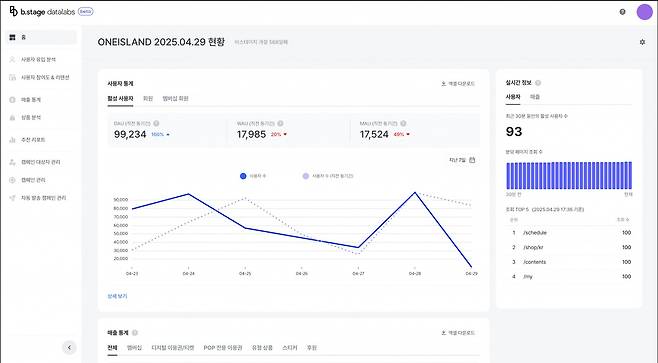Download Excel for user statistics
This screenshot has width=658, height=363.
point(458,84)
